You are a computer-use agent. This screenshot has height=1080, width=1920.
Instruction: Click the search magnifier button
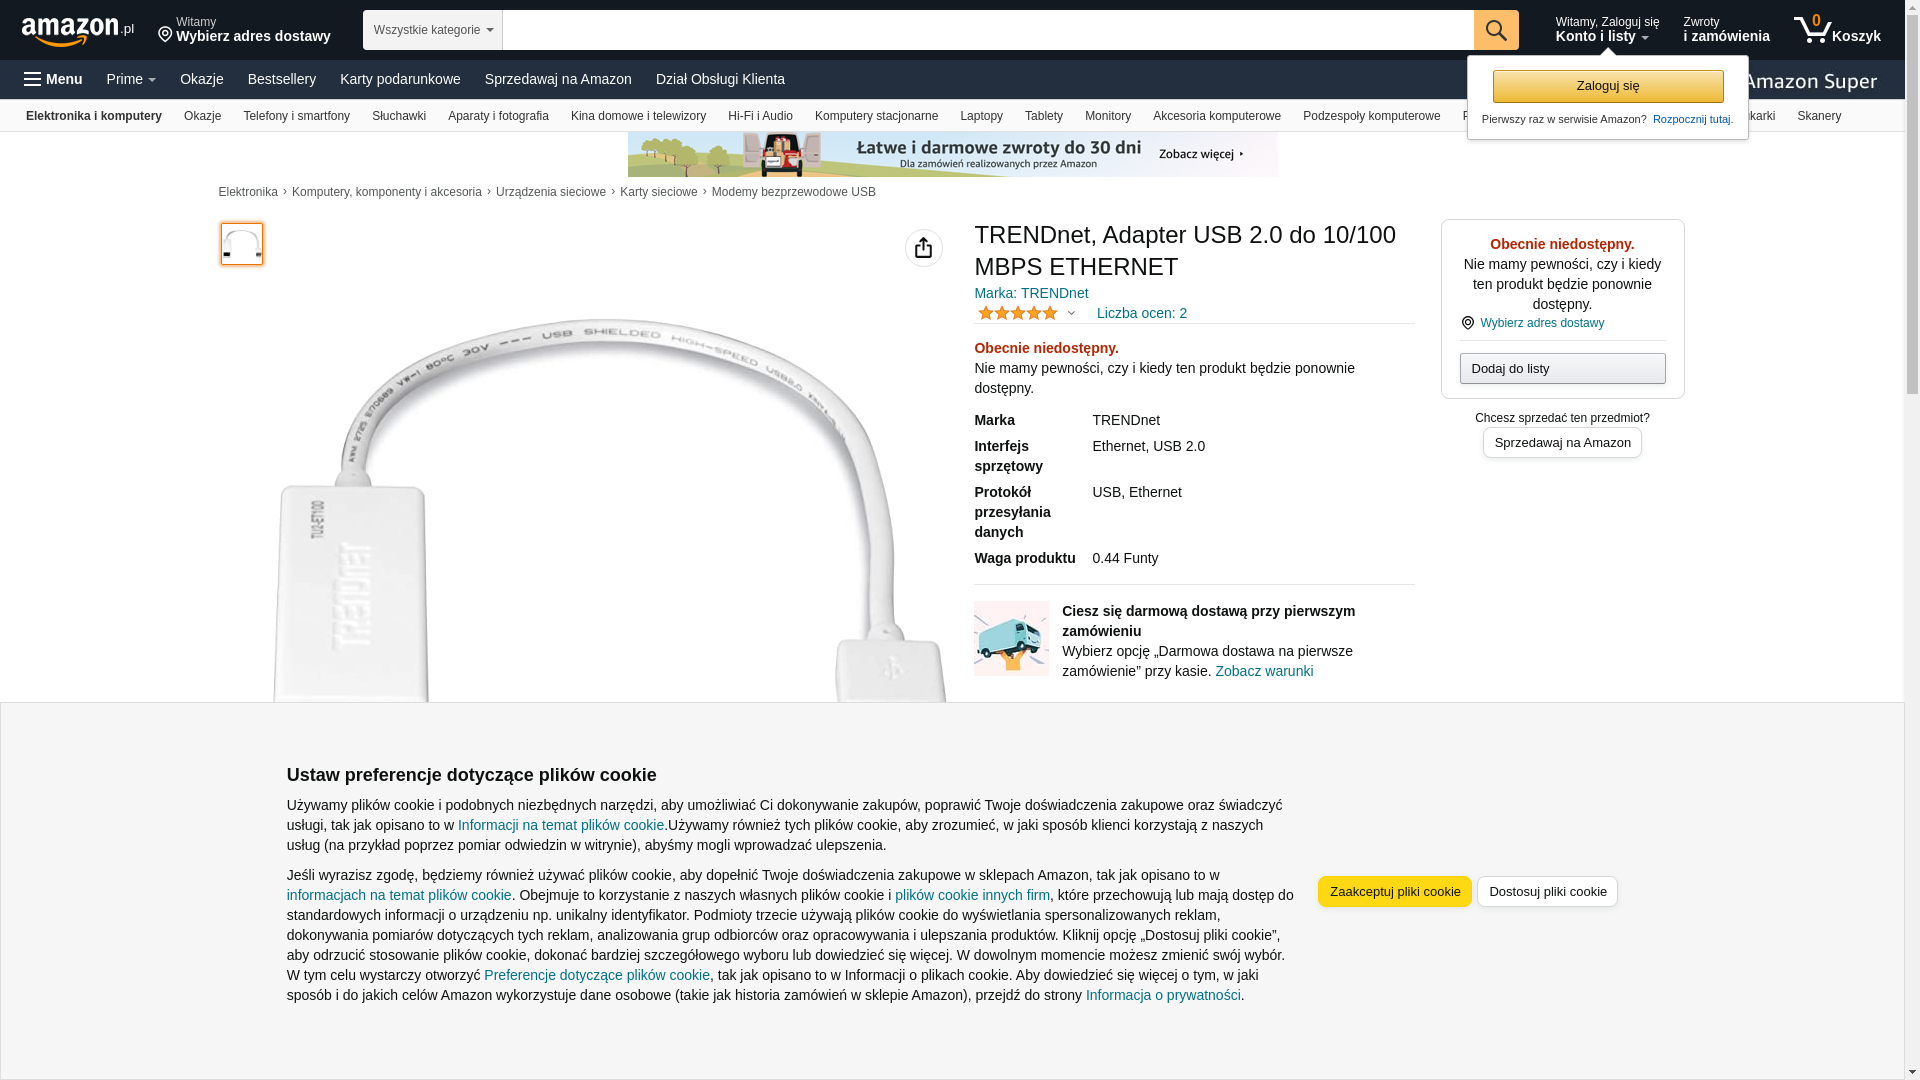(1496, 30)
